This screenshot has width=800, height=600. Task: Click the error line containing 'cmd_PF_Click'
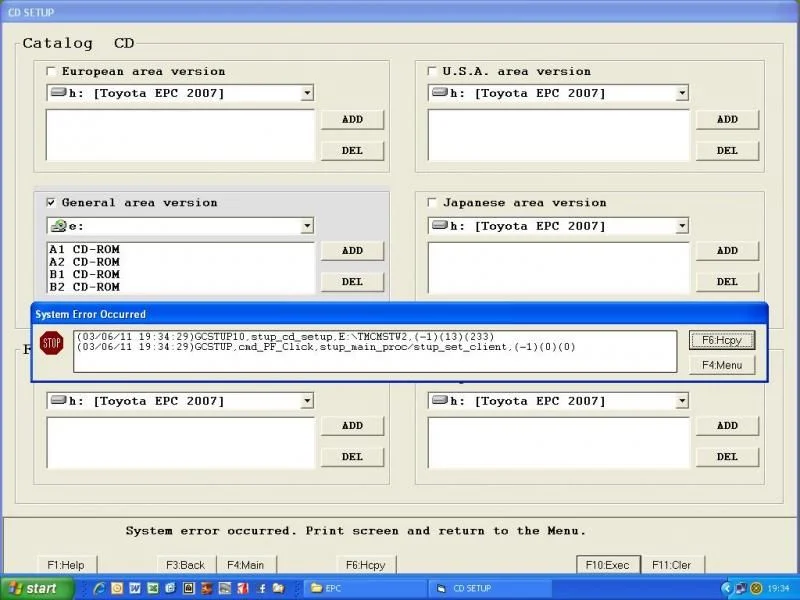click(326, 347)
